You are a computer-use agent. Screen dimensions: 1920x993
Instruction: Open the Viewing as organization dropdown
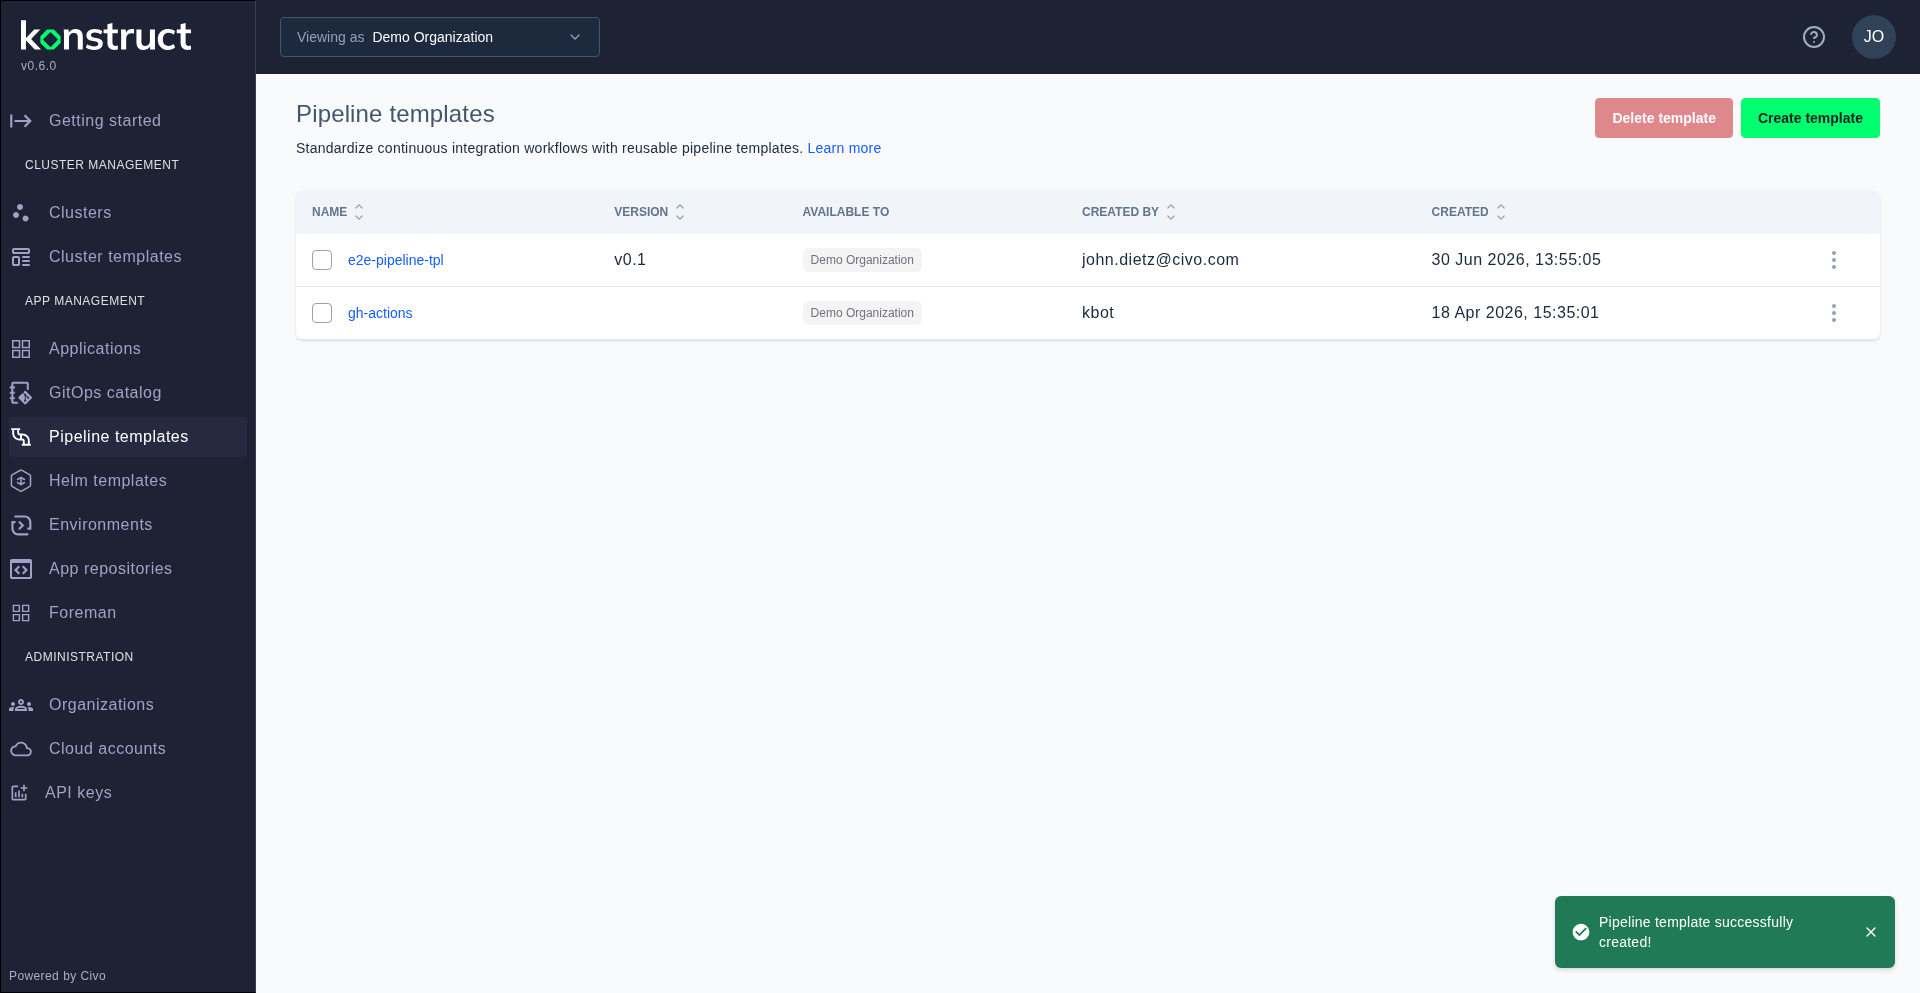440,37
